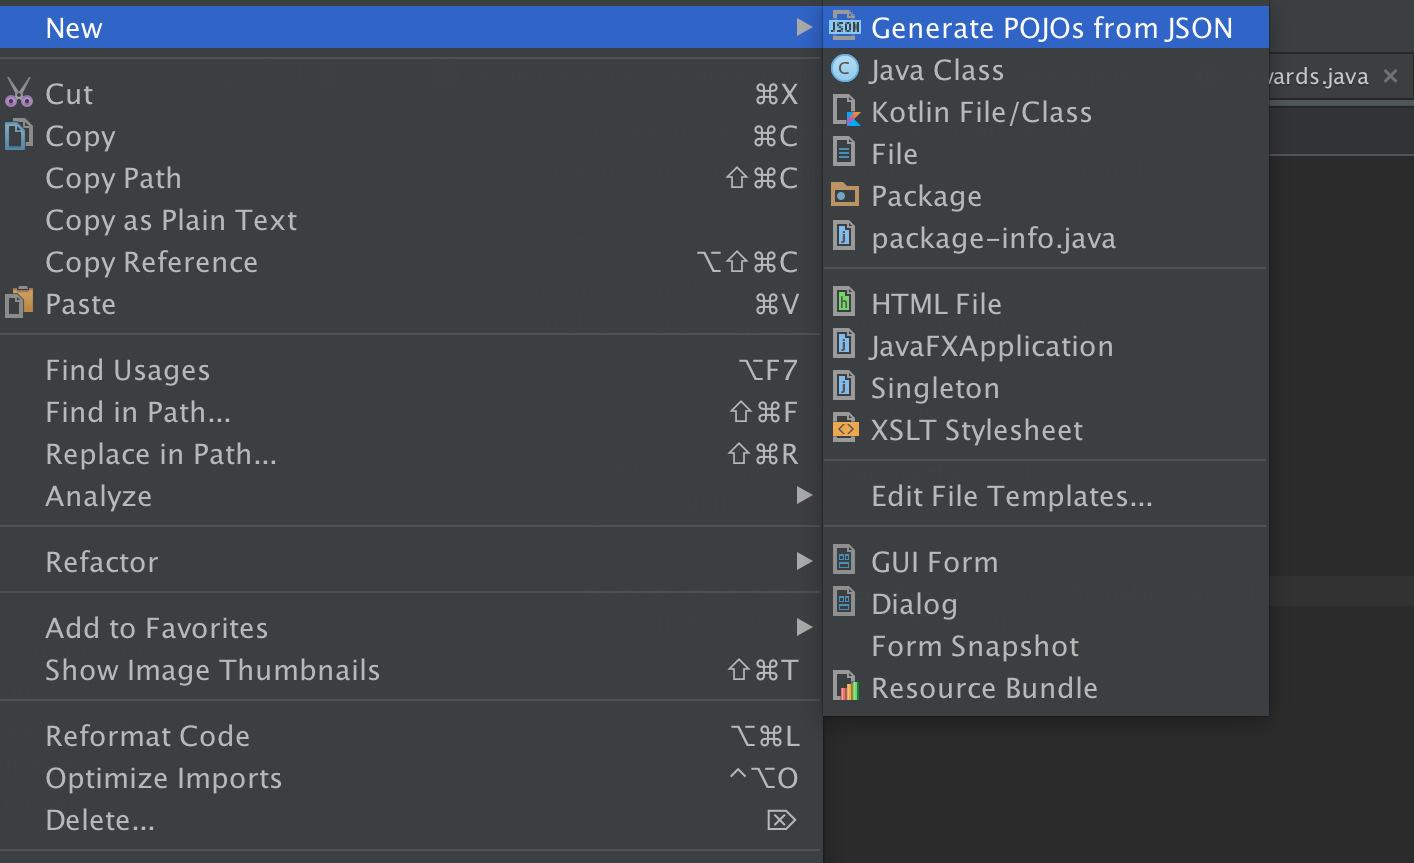Select Delete... from the context menu

click(100, 820)
